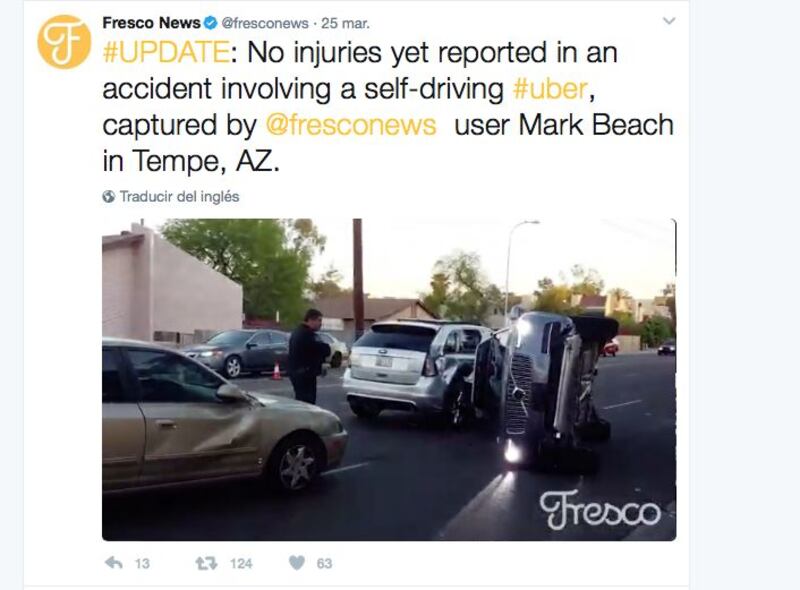The height and width of the screenshot is (590, 800).
Task: Like the tweet with heart icon
Action: pyautogui.click(x=296, y=562)
